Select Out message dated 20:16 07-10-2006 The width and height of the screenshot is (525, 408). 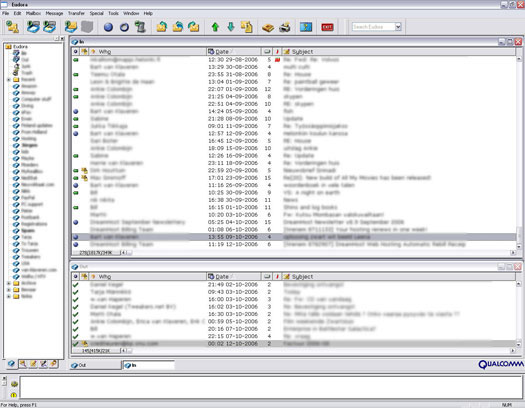click(x=294, y=329)
